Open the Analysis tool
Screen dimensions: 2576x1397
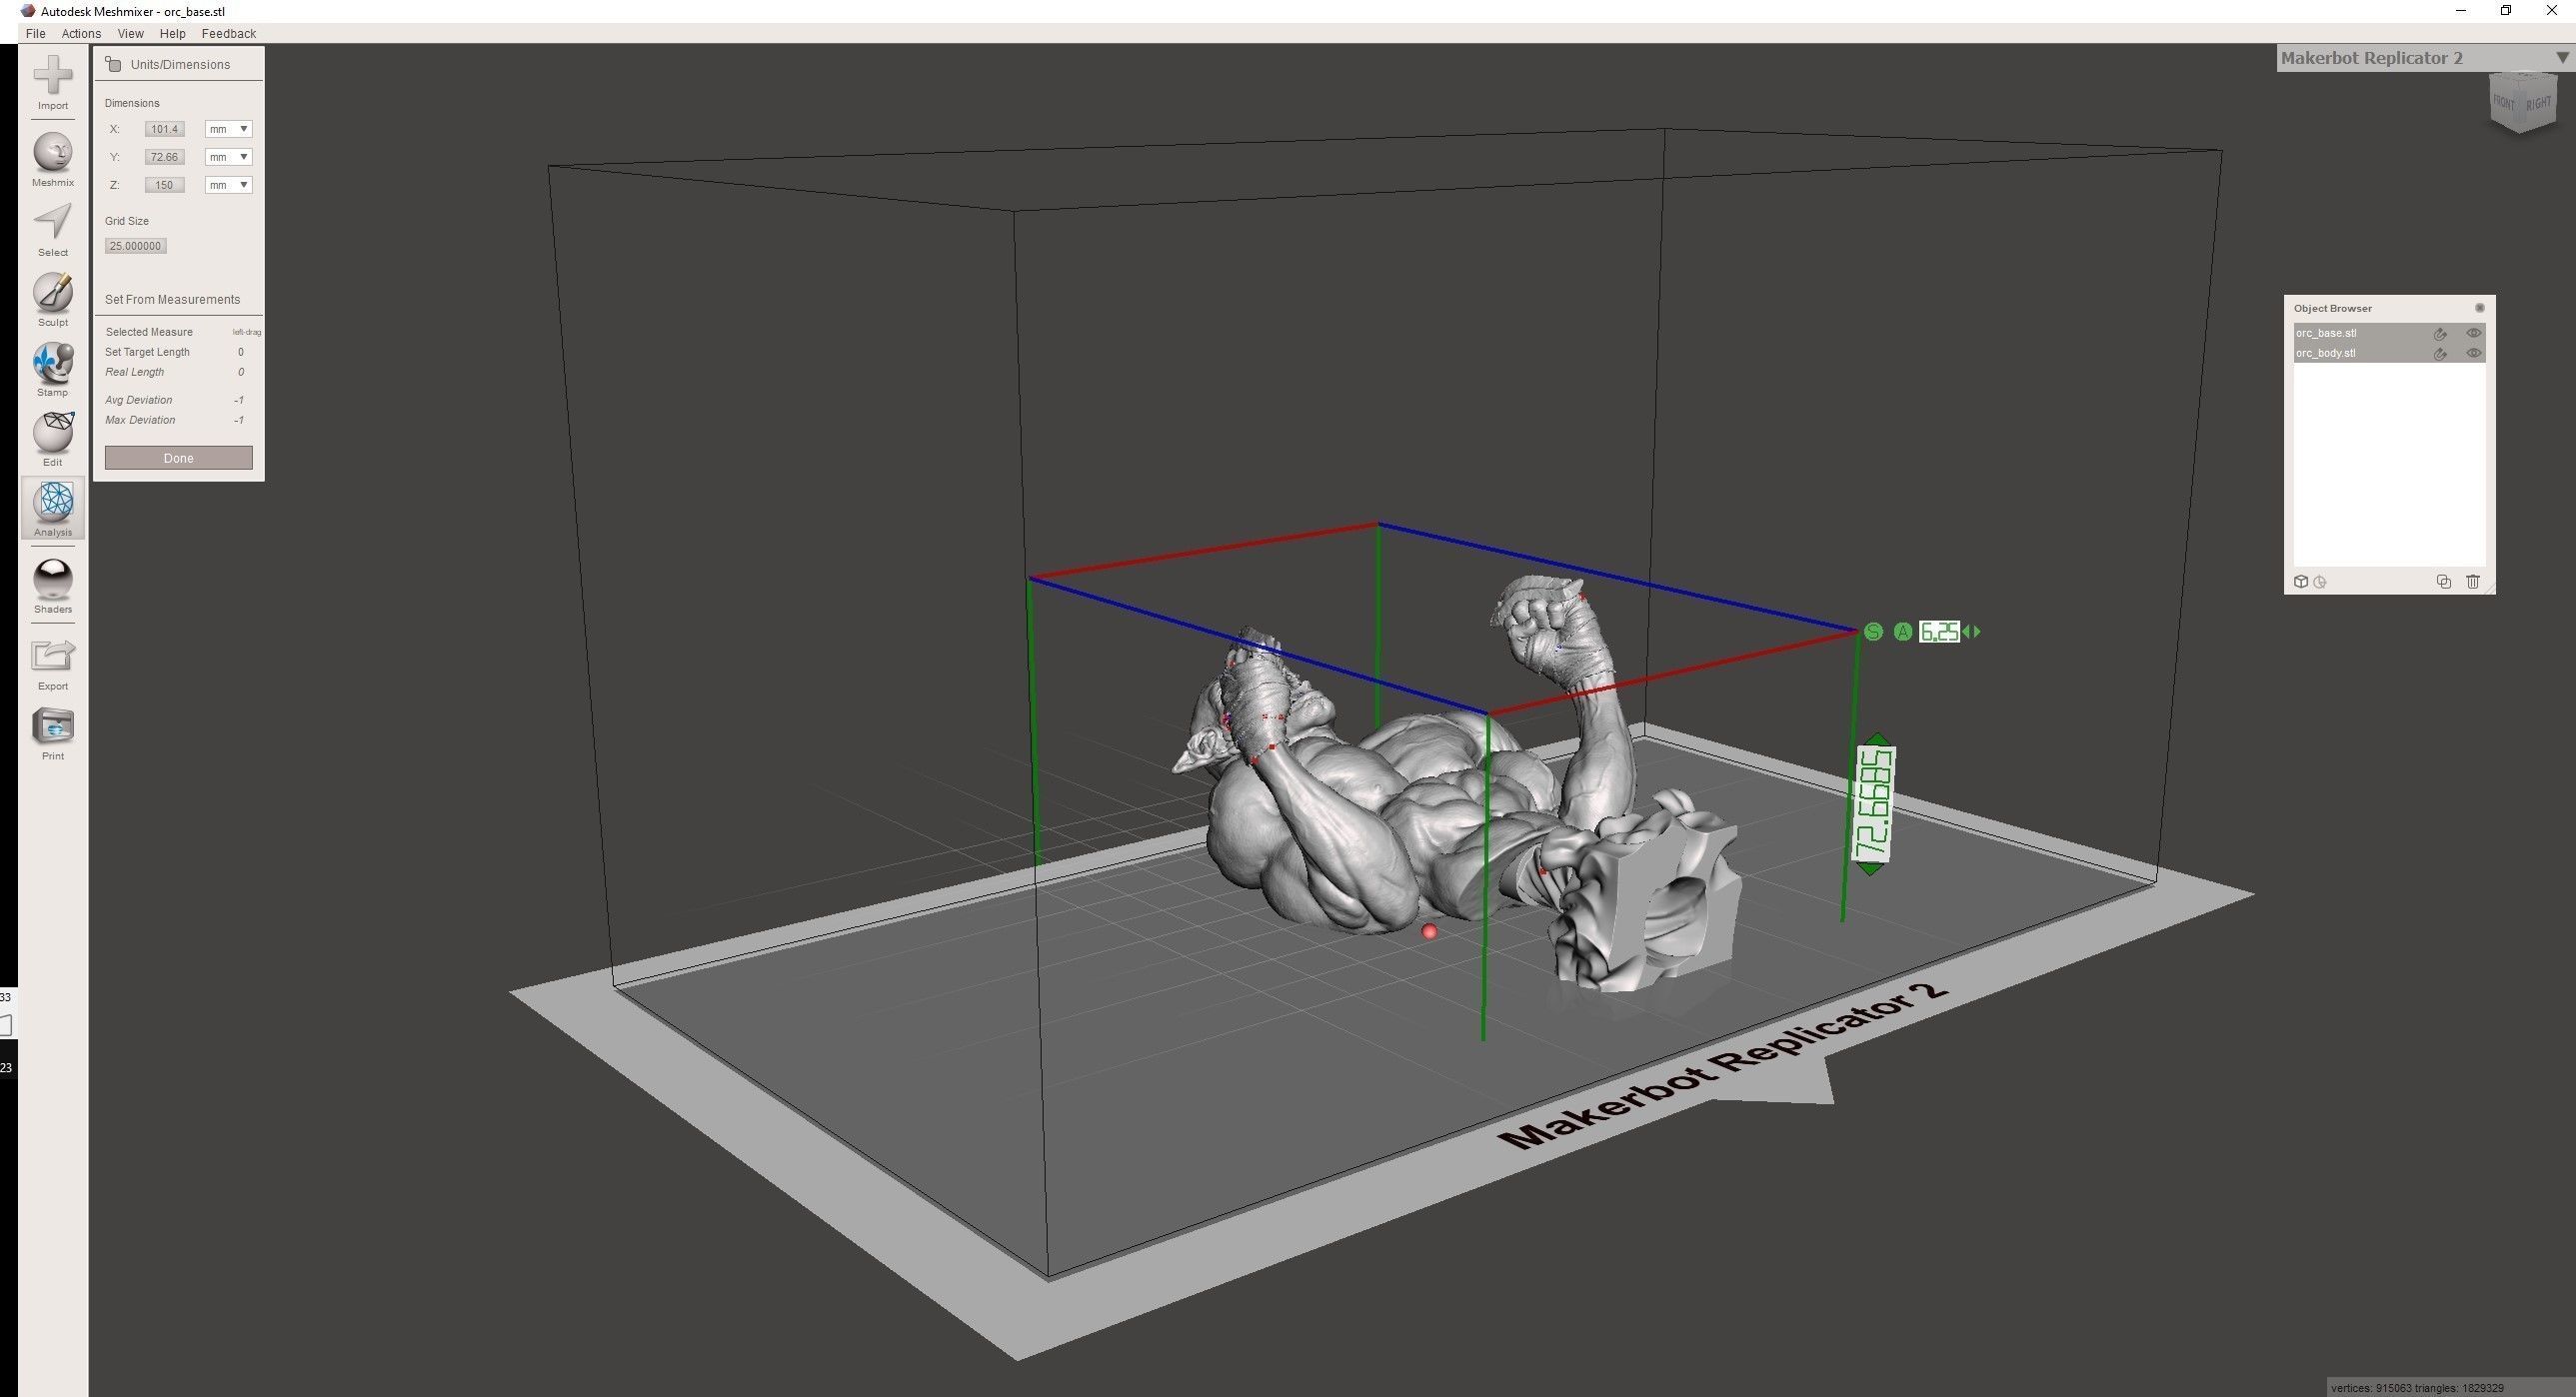point(53,509)
